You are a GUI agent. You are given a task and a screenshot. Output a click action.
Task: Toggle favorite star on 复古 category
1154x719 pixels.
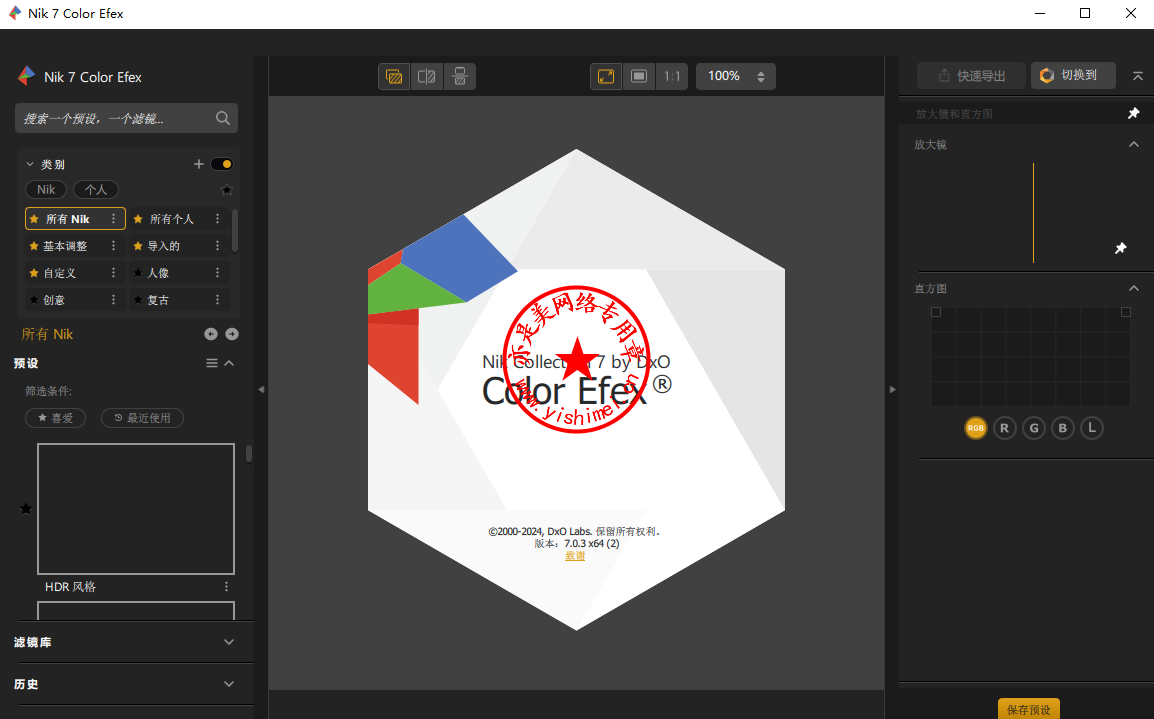click(138, 300)
